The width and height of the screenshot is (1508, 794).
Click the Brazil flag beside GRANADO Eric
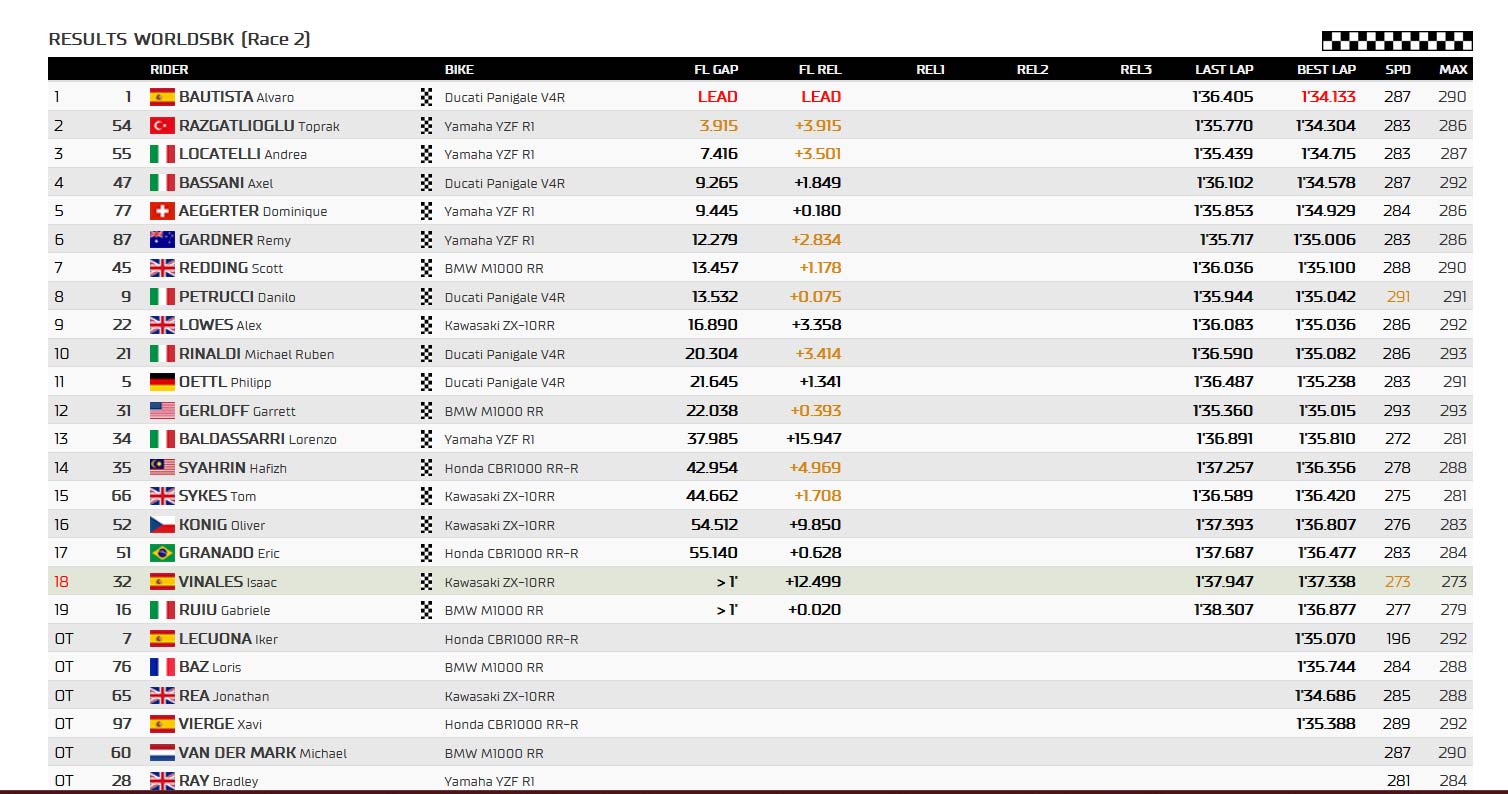[162, 553]
